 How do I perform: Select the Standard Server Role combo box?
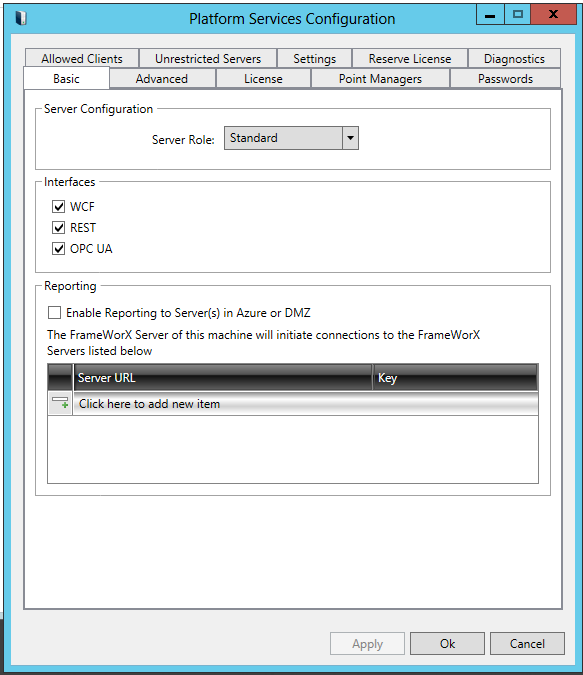pos(291,138)
